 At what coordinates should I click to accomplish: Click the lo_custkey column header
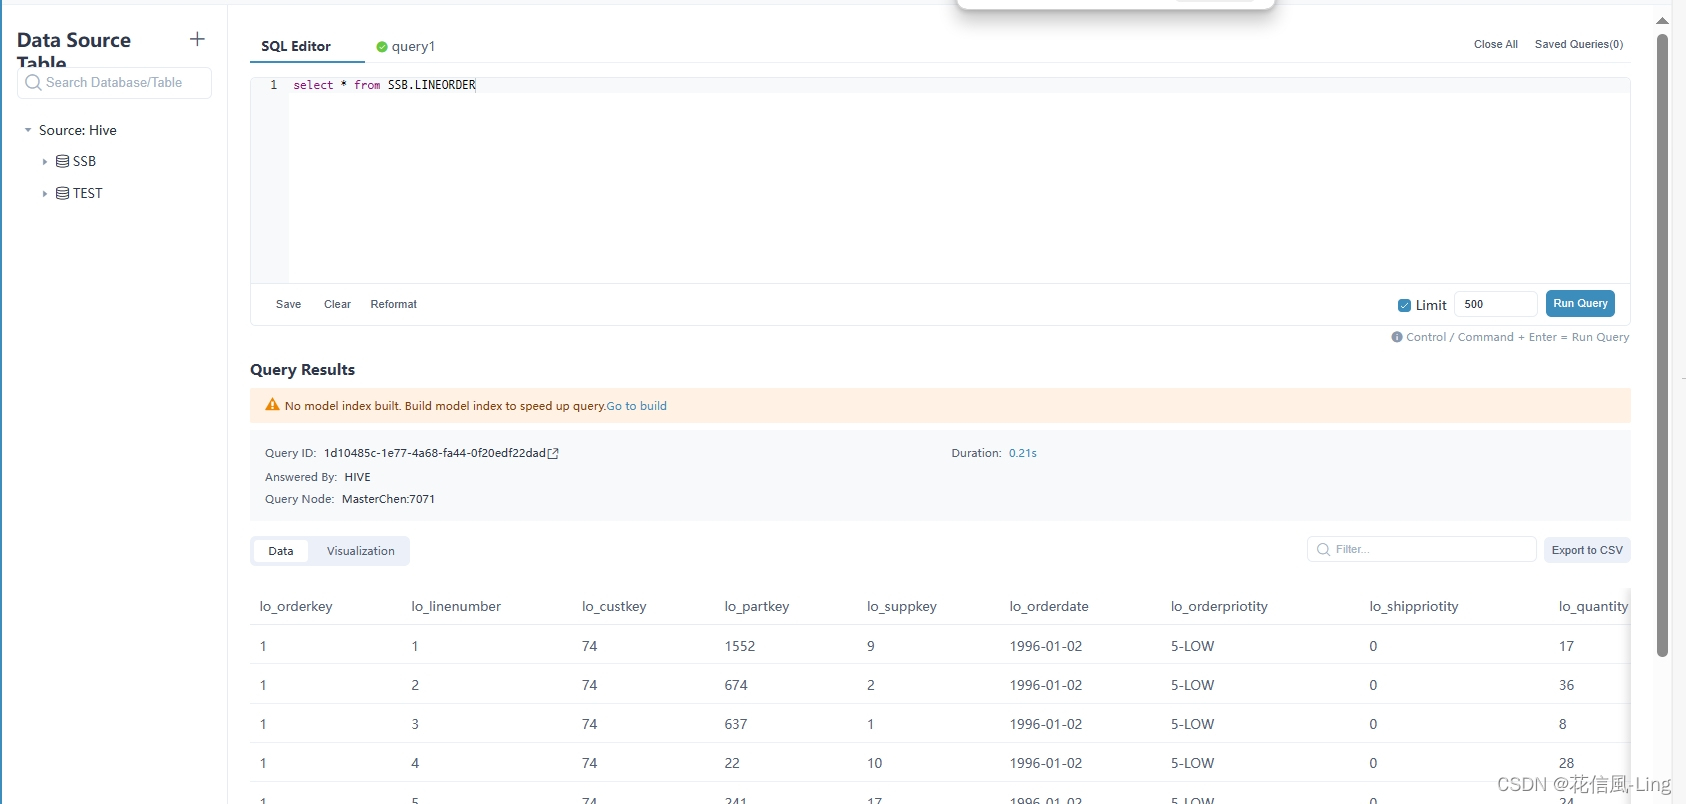click(x=614, y=606)
